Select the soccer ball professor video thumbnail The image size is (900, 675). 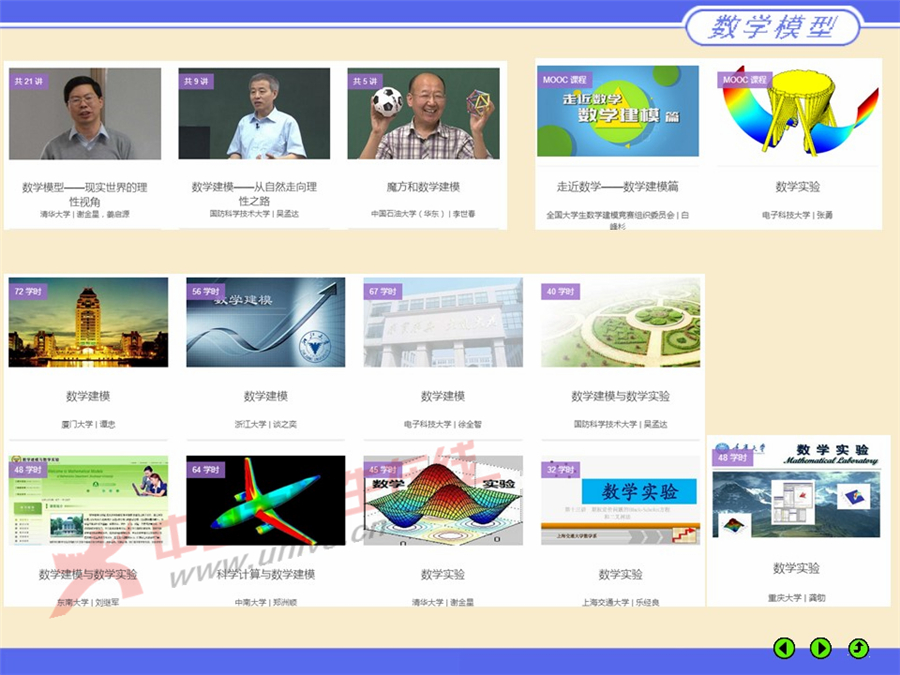pyautogui.click(x=423, y=114)
